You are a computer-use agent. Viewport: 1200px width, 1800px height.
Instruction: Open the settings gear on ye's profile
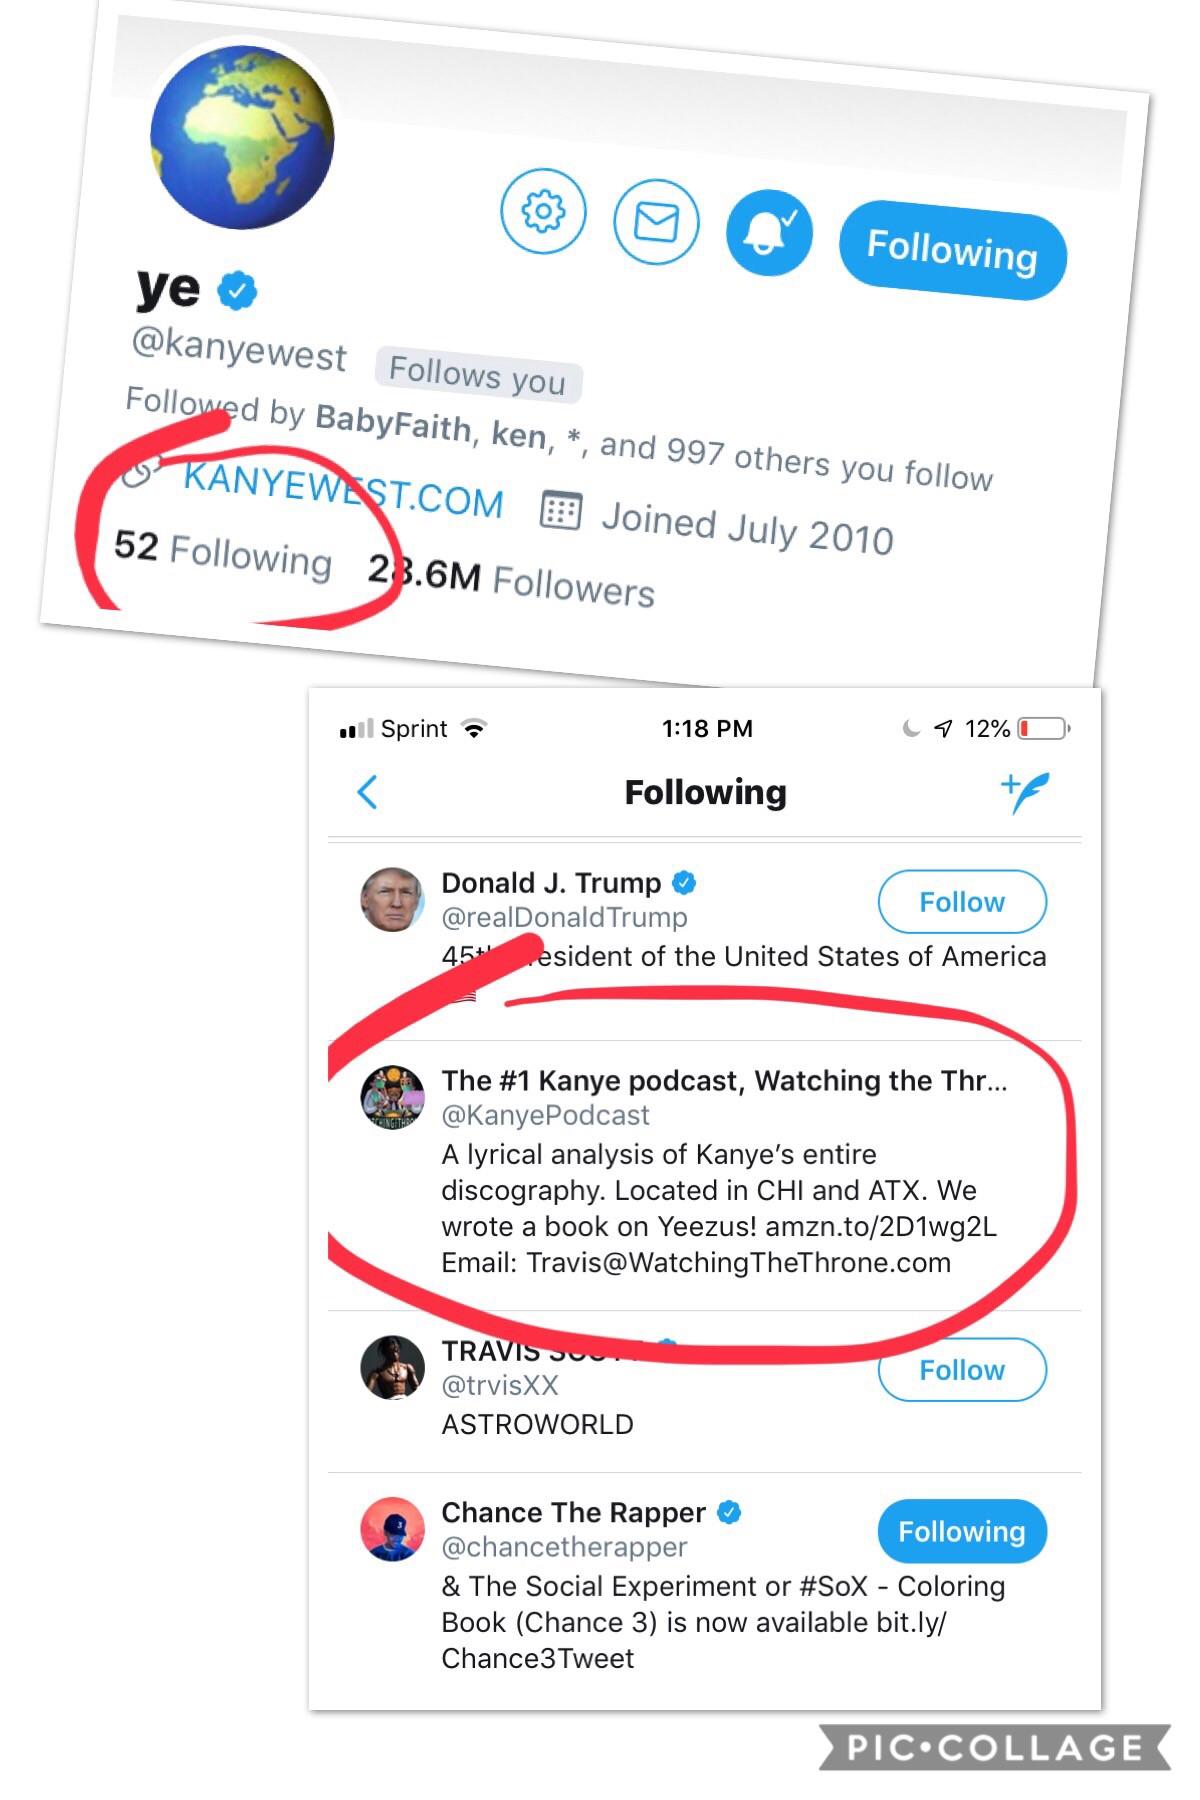[x=543, y=212]
